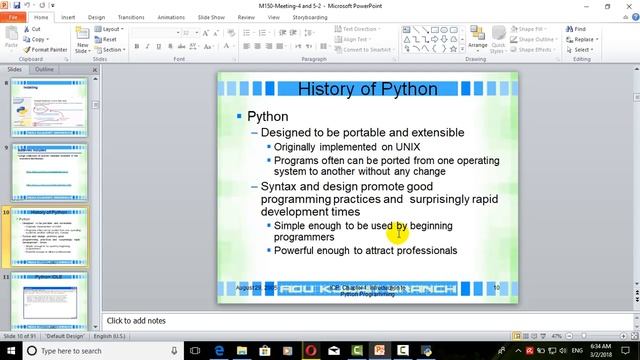Viewport: 640px width, 360px height.
Task: Select the Format Painter tool
Action: point(45,49)
